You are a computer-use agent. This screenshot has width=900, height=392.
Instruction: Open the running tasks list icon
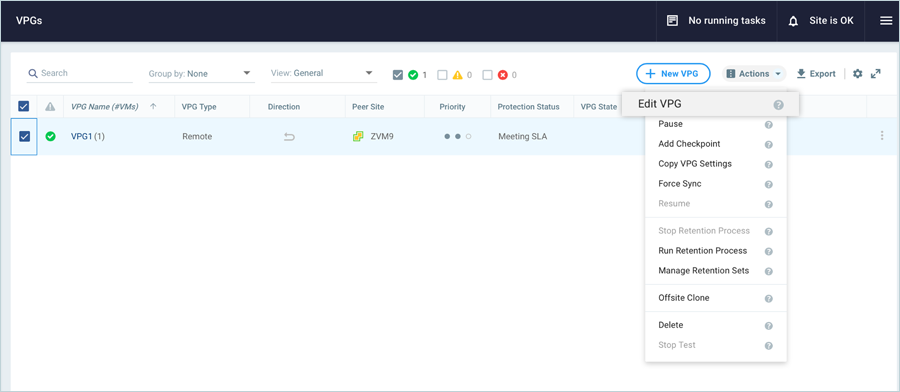pyautogui.click(x=672, y=21)
